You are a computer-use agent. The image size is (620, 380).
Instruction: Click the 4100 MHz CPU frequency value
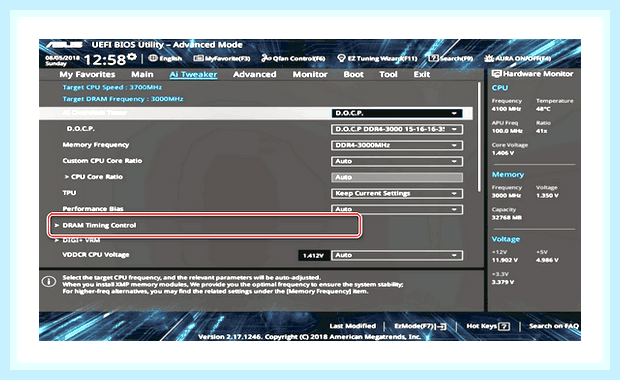click(x=506, y=109)
